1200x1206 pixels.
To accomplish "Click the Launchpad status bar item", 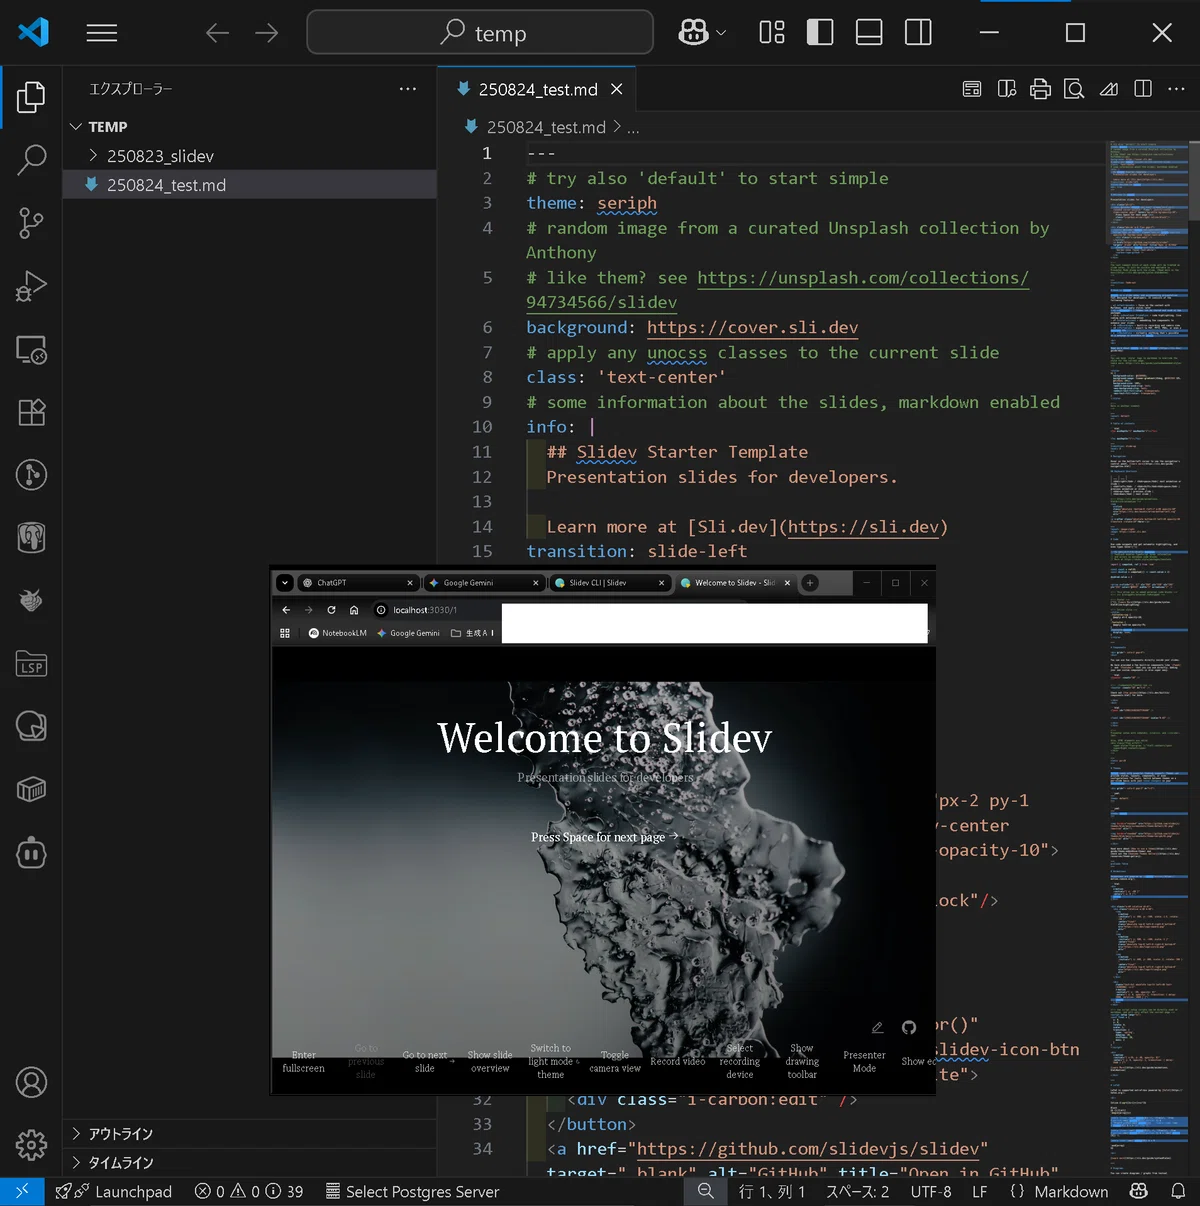I will pyautogui.click(x=114, y=1192).
